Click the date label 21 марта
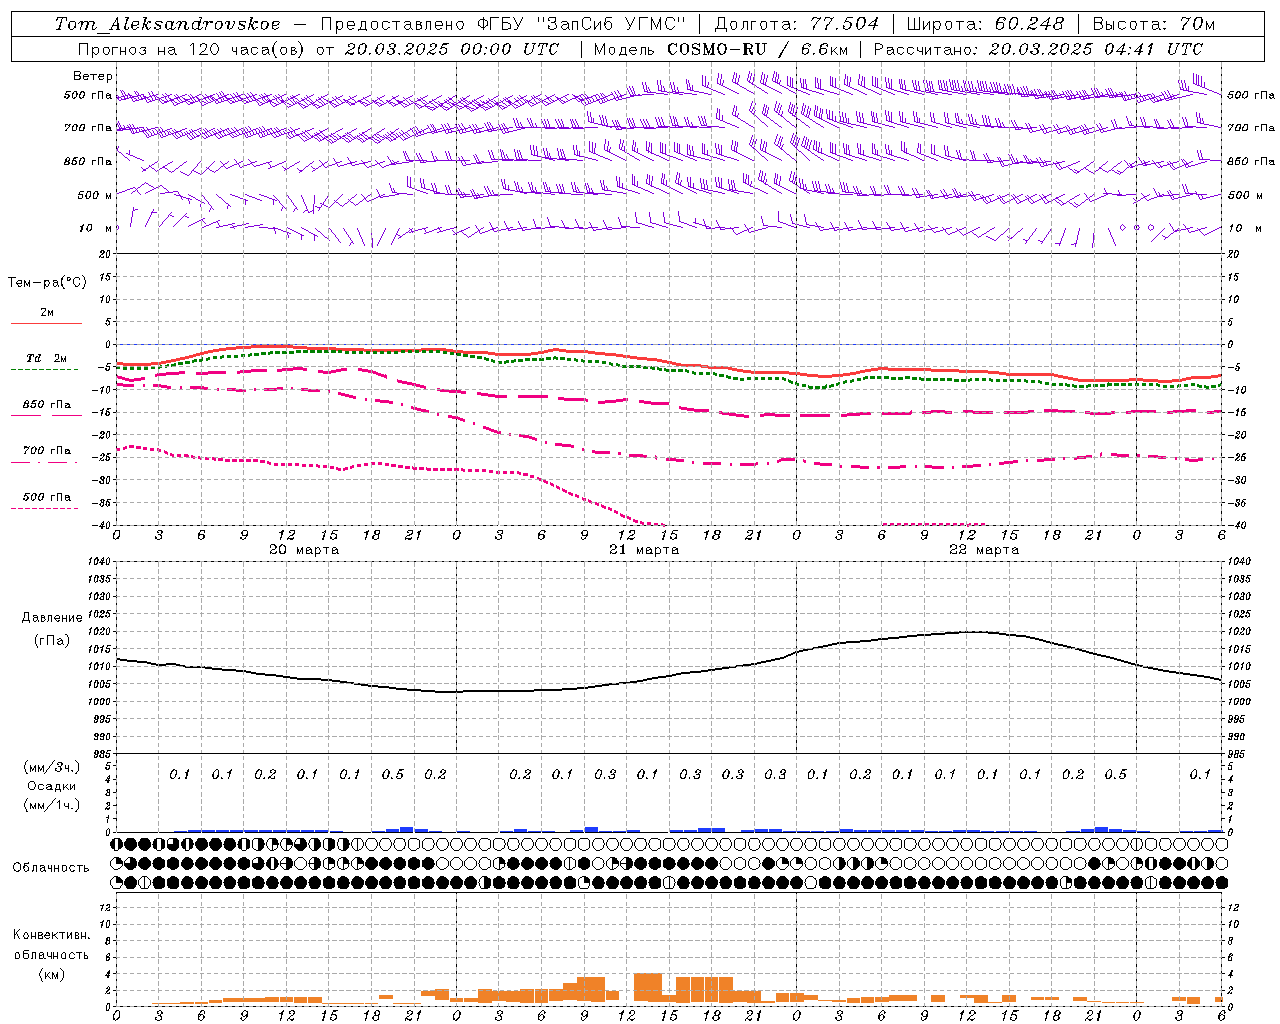The image size is (1280, 1024). point(644,550)
